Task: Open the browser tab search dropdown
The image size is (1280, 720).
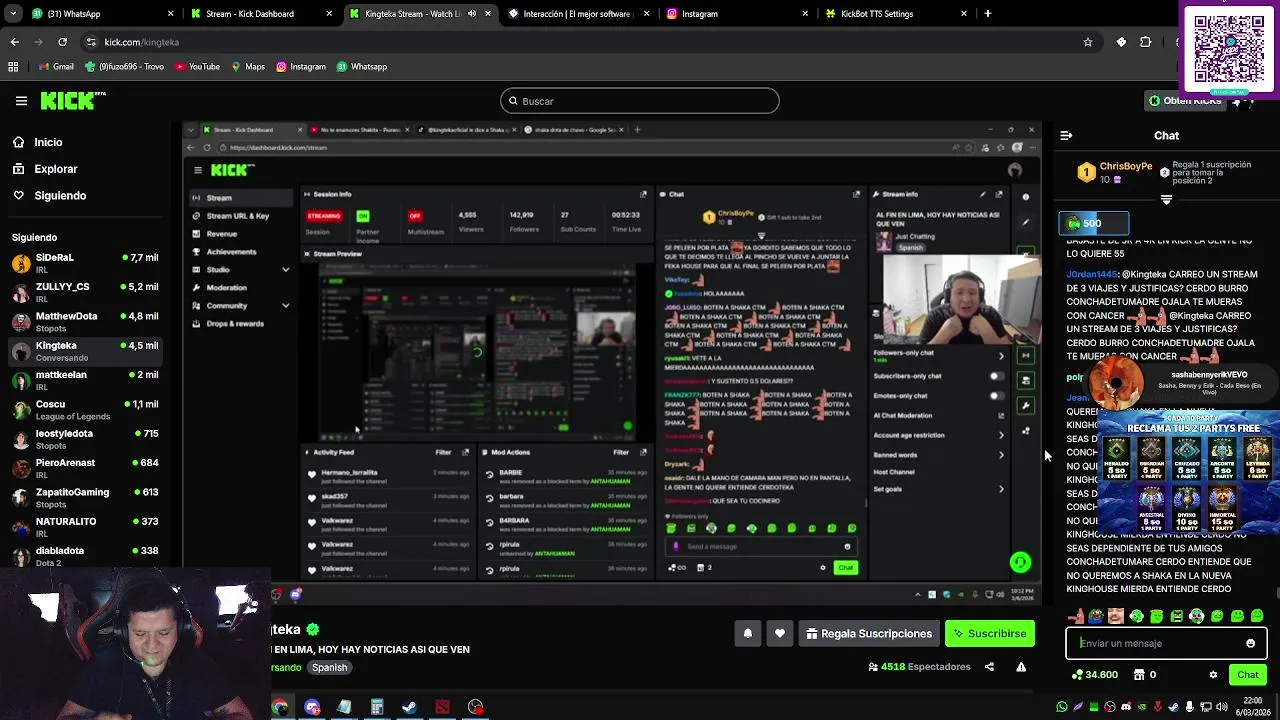Action: point(14,14)
